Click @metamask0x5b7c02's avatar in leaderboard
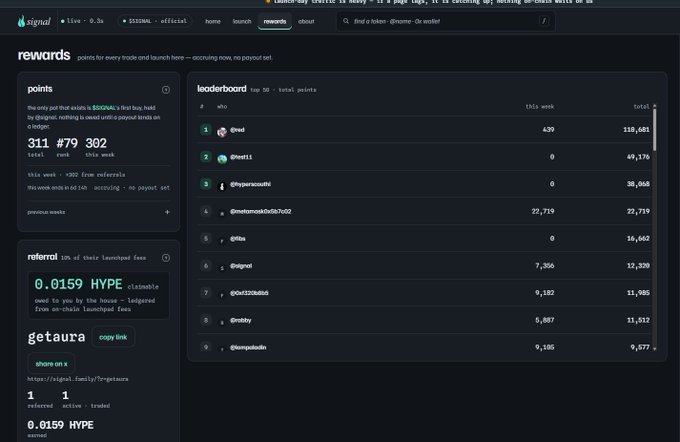 222,213
